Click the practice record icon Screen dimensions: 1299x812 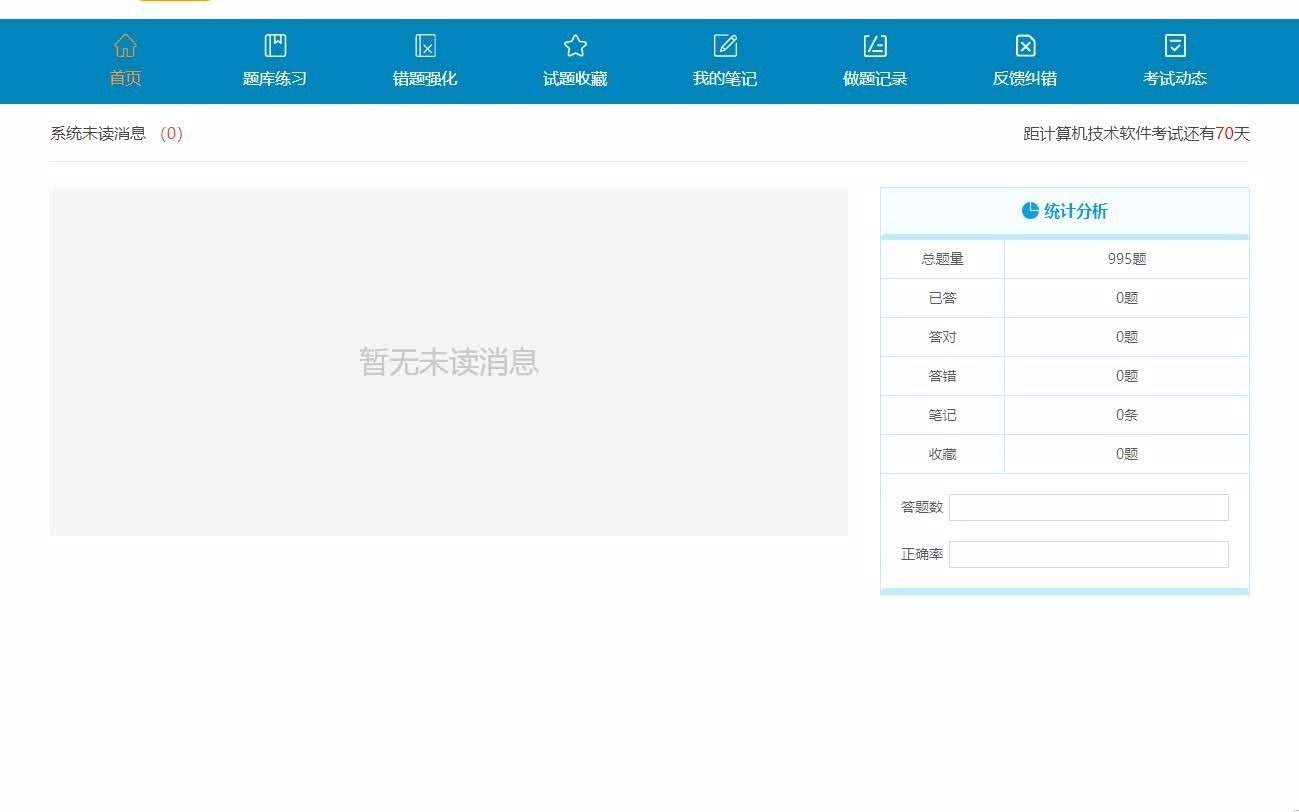[x=875, y=45]
